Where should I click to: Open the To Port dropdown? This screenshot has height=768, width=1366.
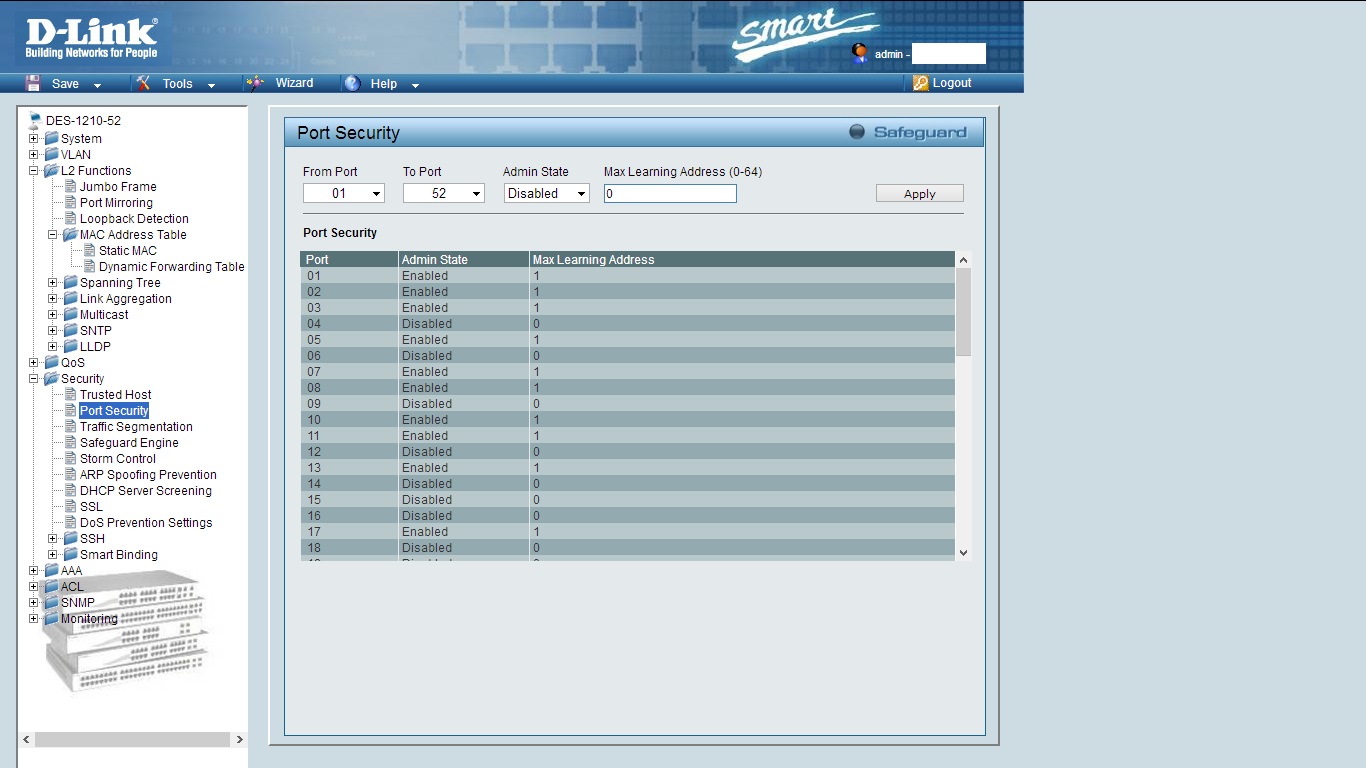(444, 193)
